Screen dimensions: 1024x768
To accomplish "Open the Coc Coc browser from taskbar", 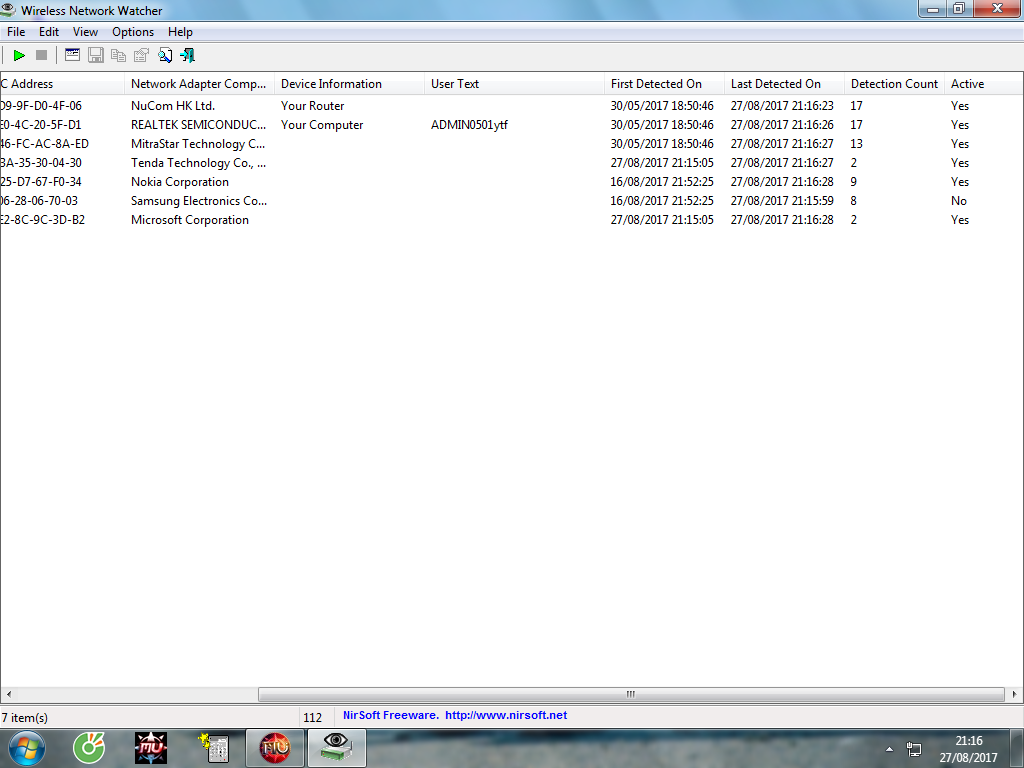I will point(90,747).
